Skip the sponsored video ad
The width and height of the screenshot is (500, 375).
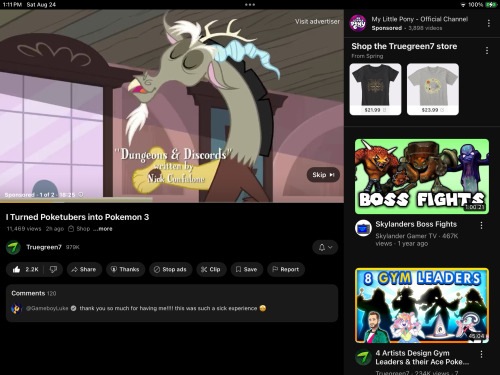click(x=323, y=175)
